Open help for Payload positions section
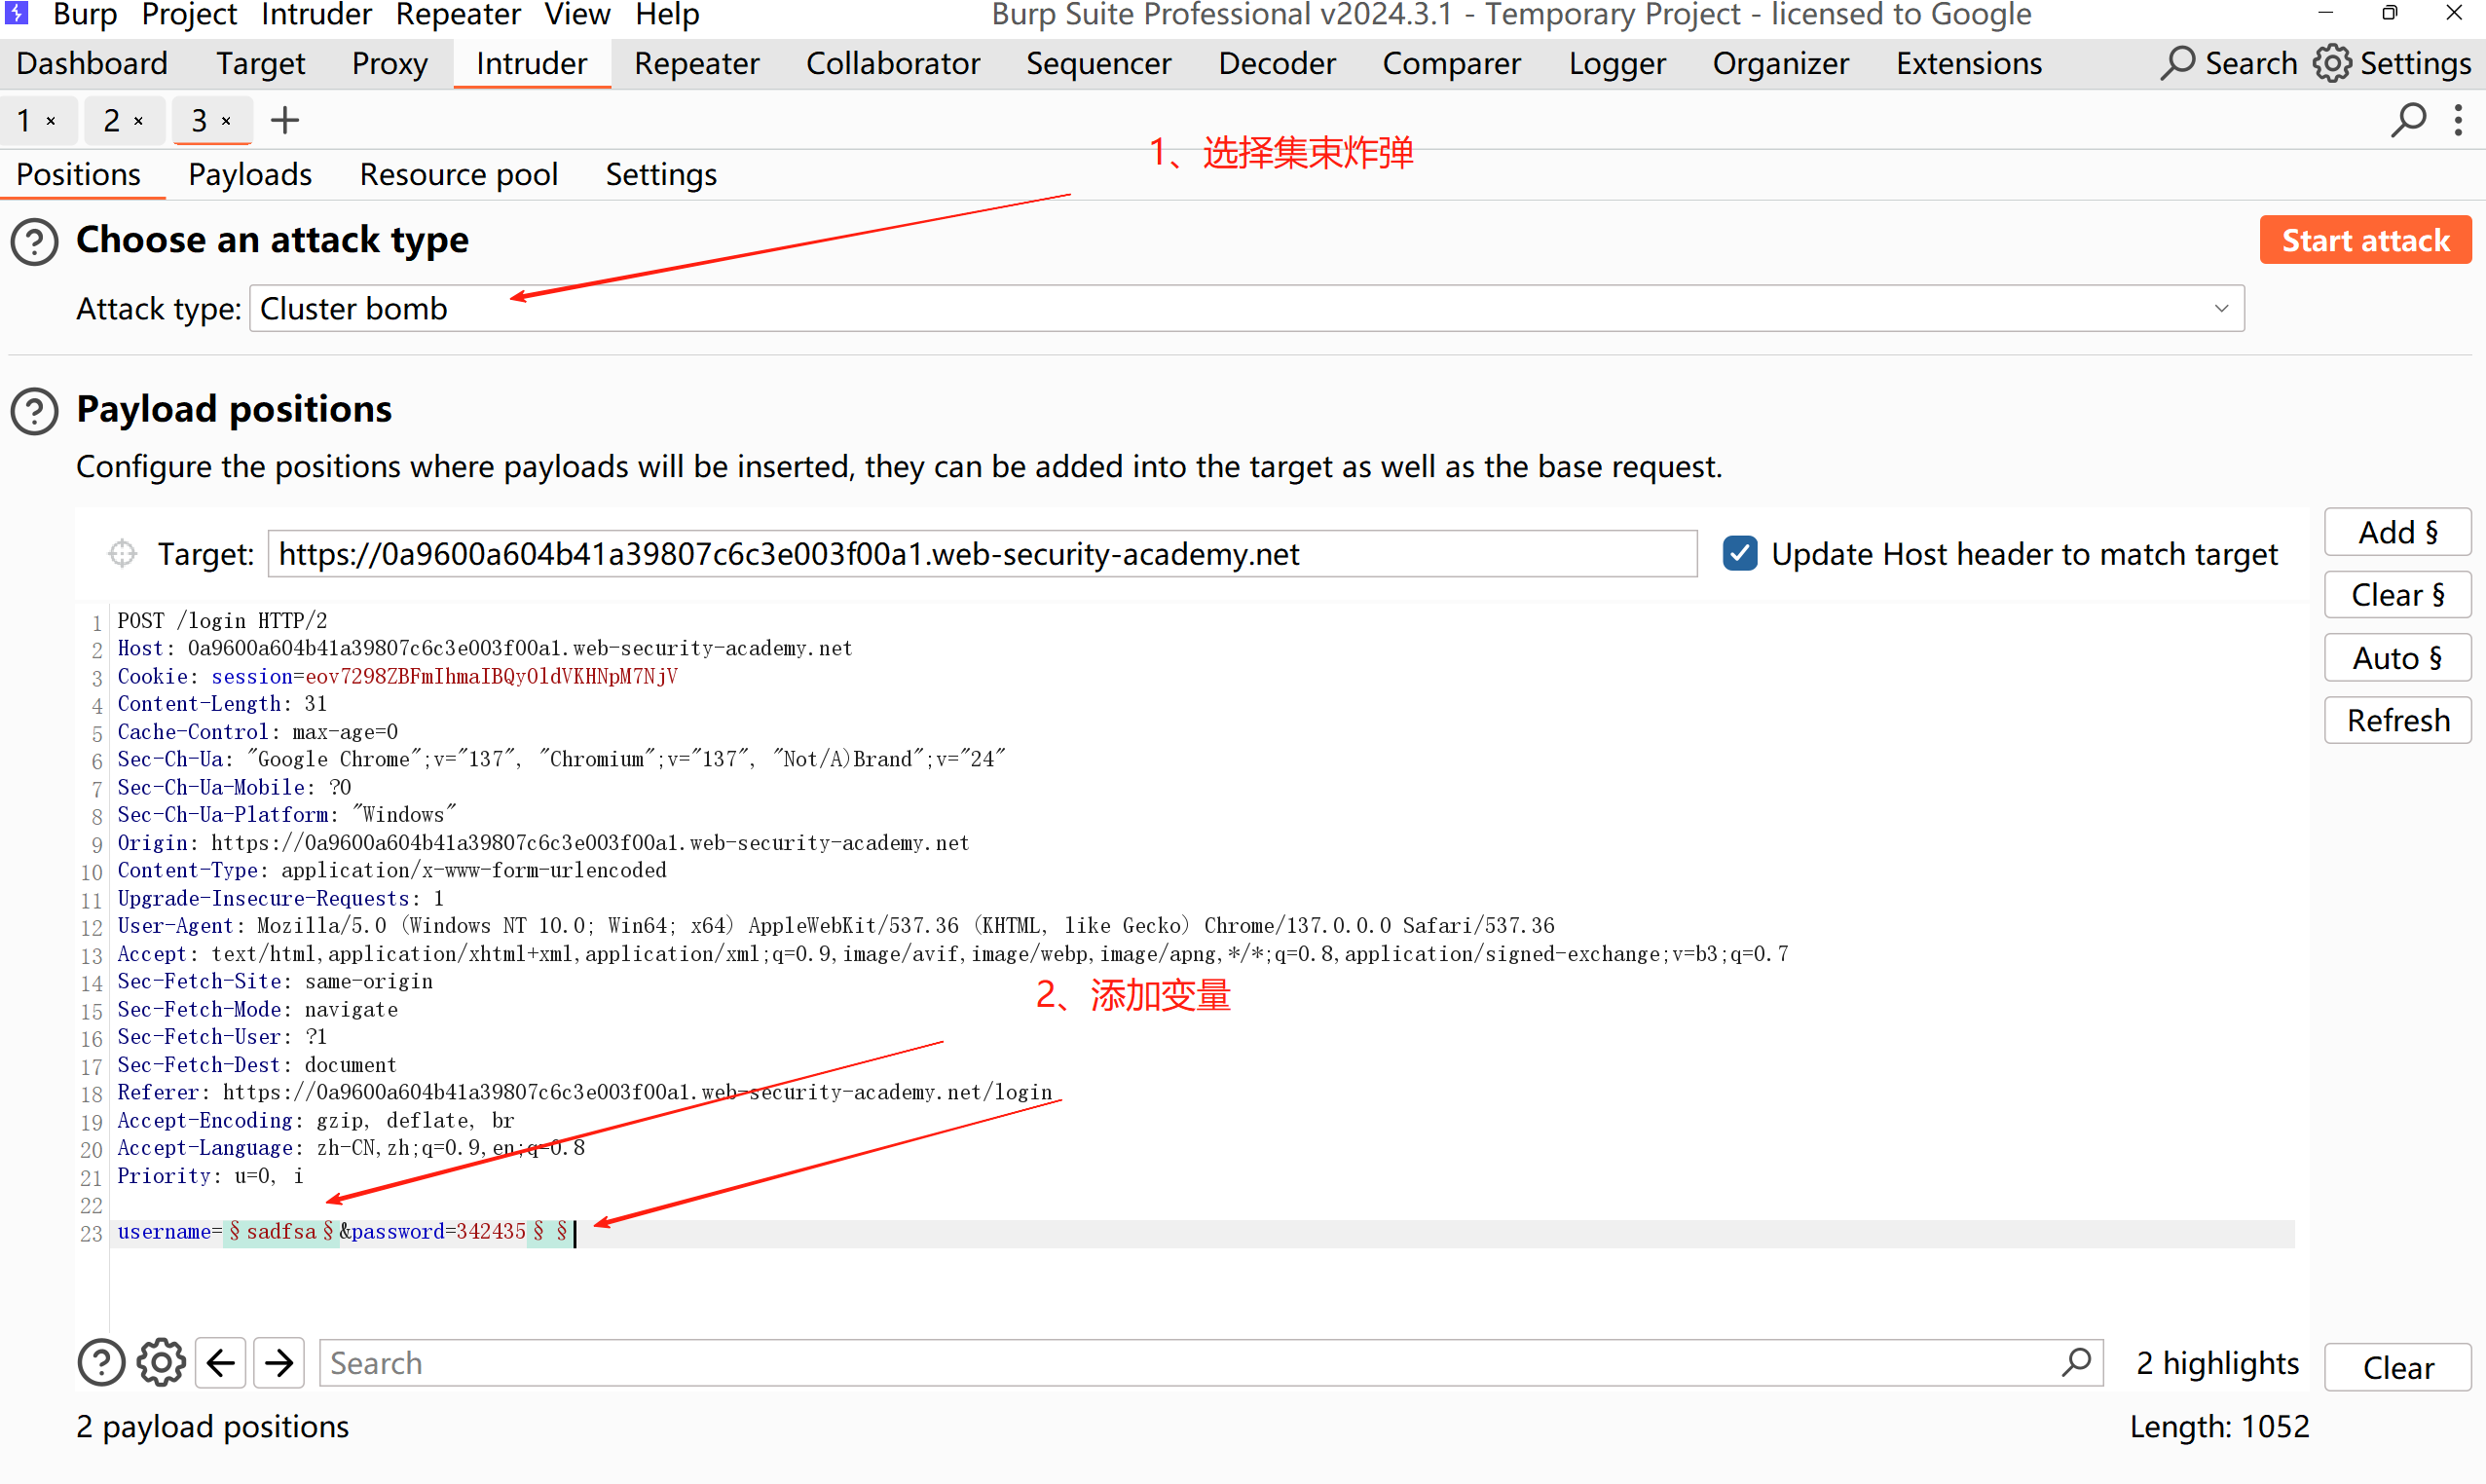 (35, 411)
